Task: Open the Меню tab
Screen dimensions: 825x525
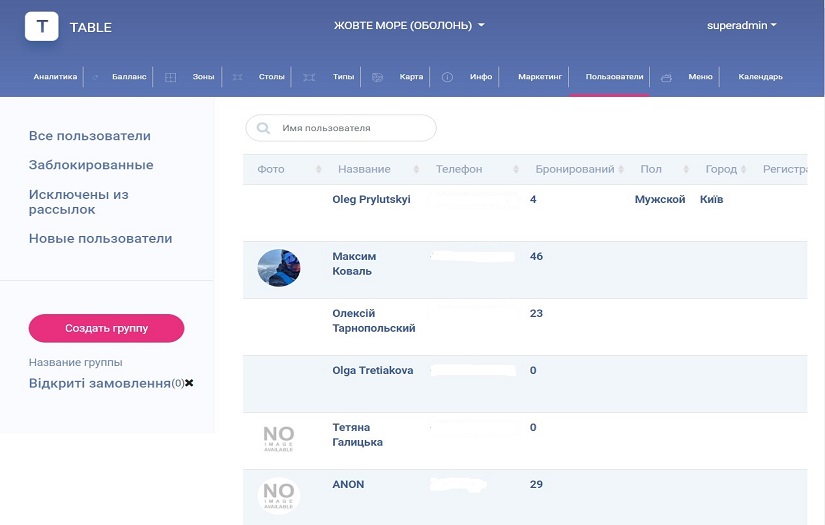Action: pos(700,77)
